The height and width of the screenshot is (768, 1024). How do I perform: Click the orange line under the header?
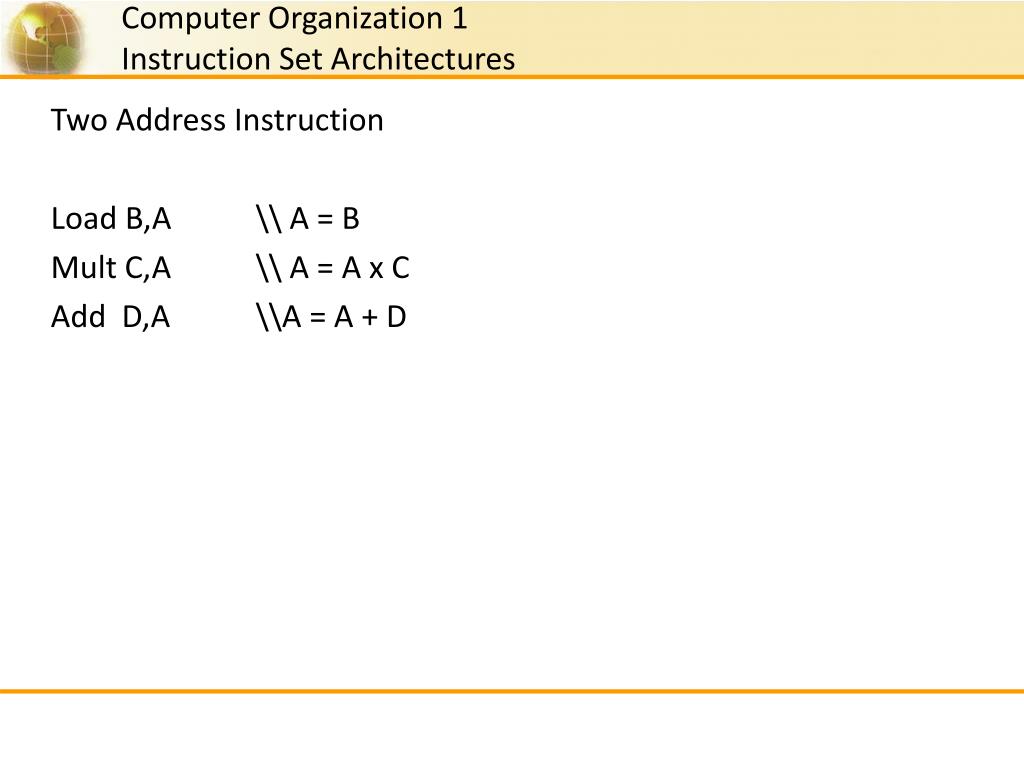click(x=512, y=77)
